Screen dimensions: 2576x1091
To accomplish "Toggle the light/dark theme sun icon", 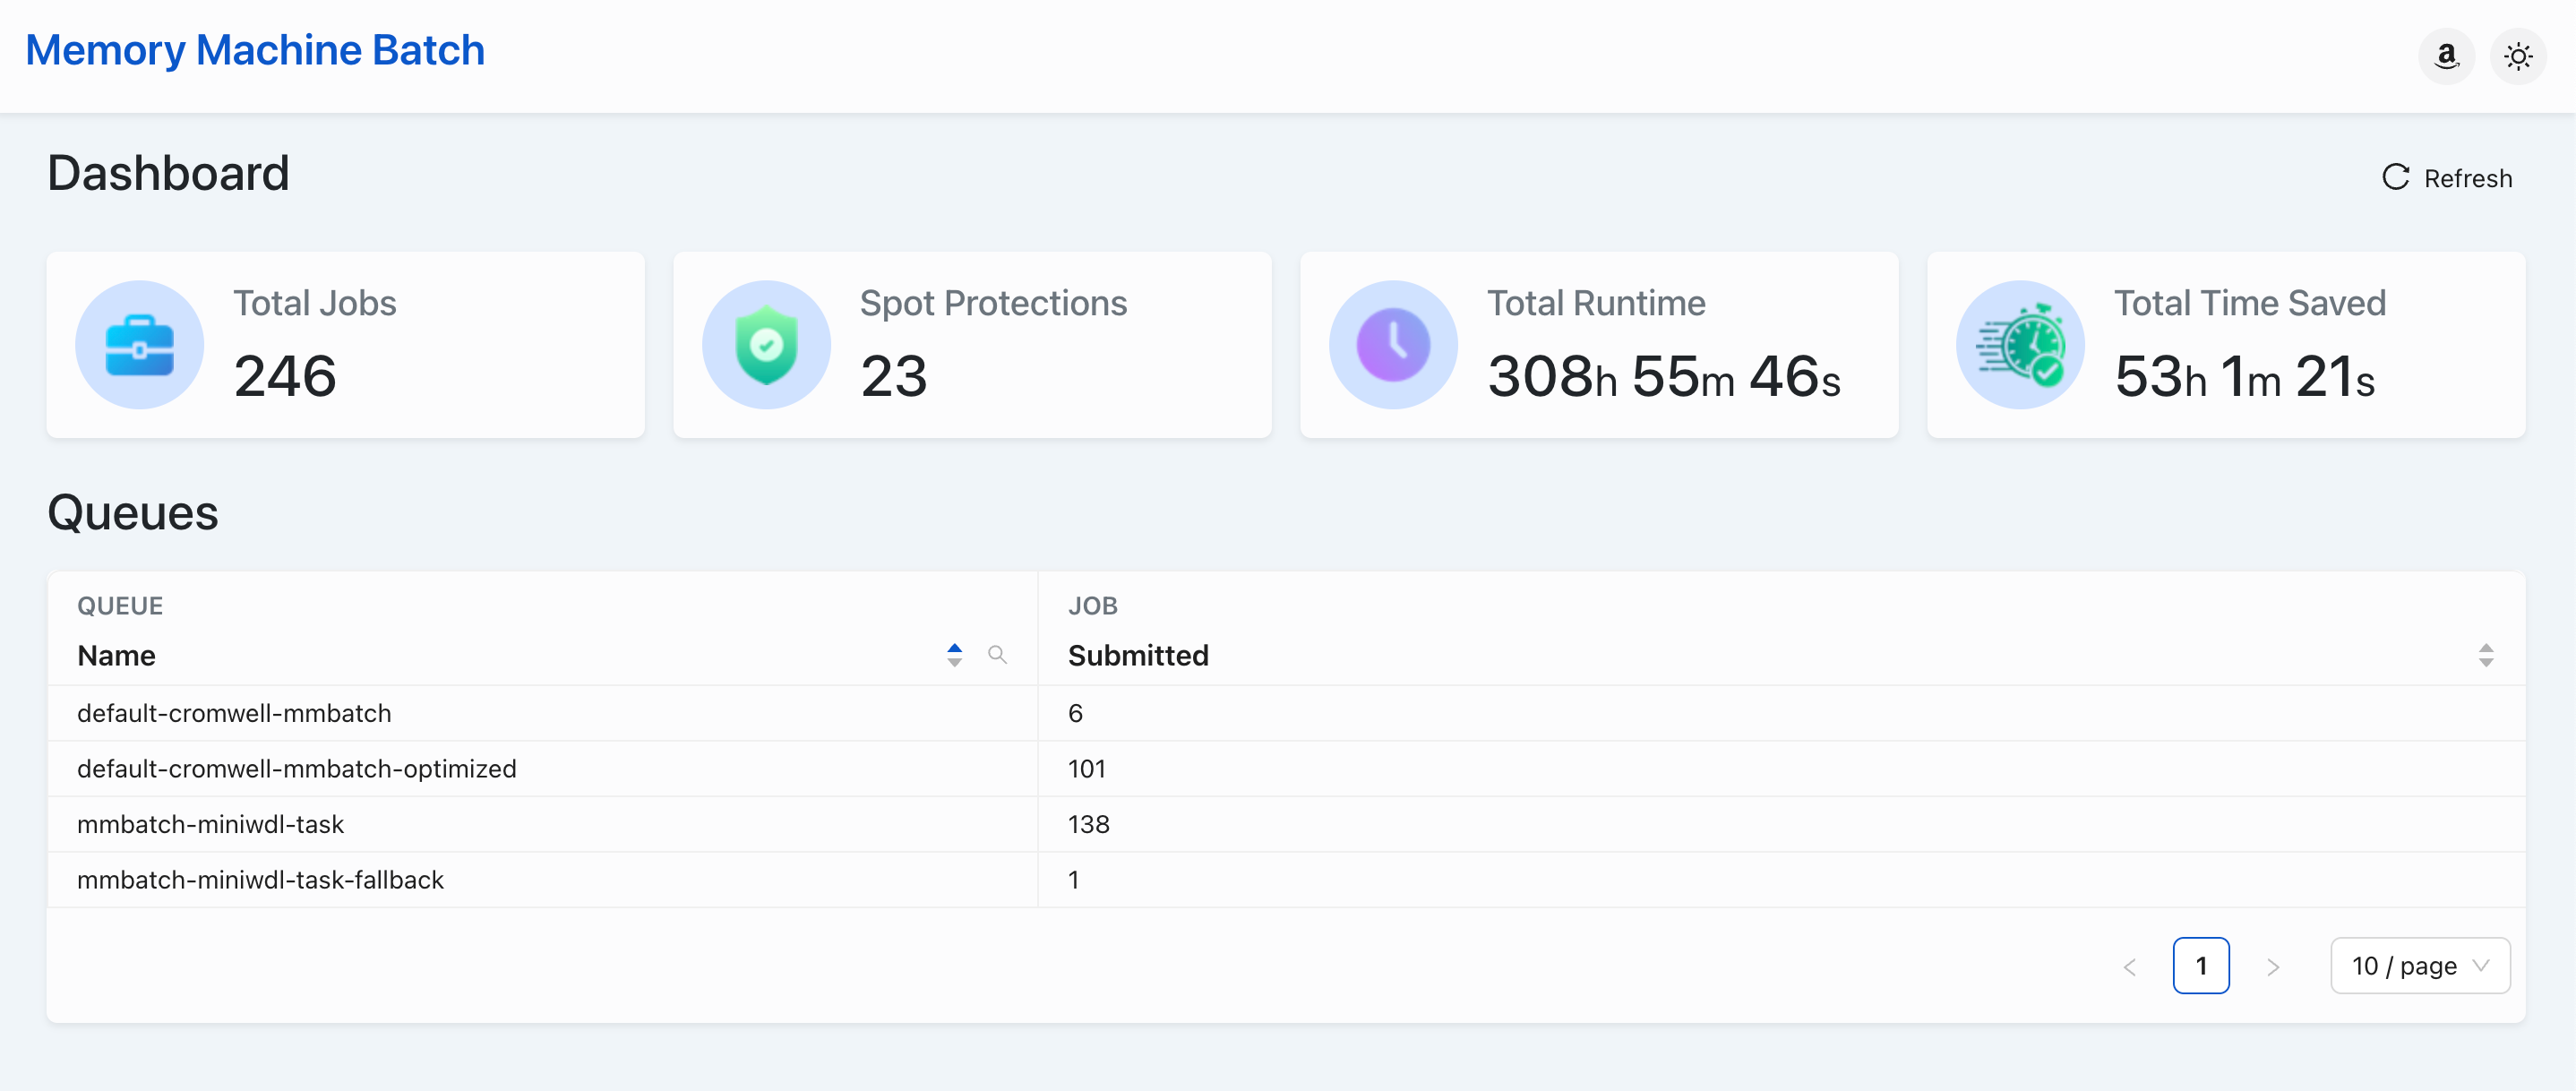I will pos(2517,56).
